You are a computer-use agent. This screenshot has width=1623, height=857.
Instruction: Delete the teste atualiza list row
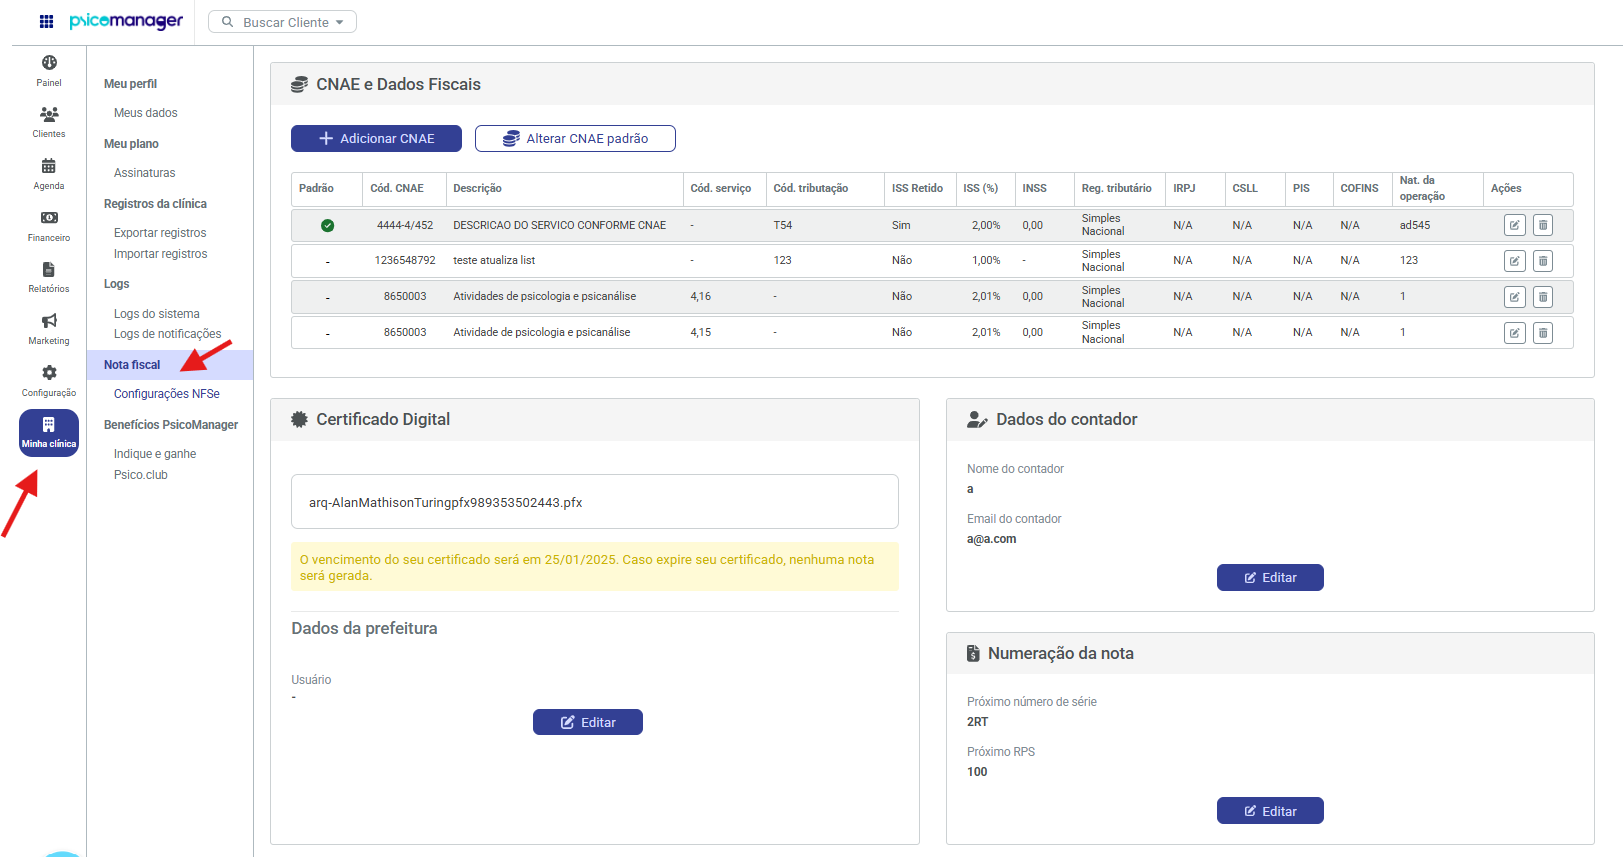(x=1542, y=261)
